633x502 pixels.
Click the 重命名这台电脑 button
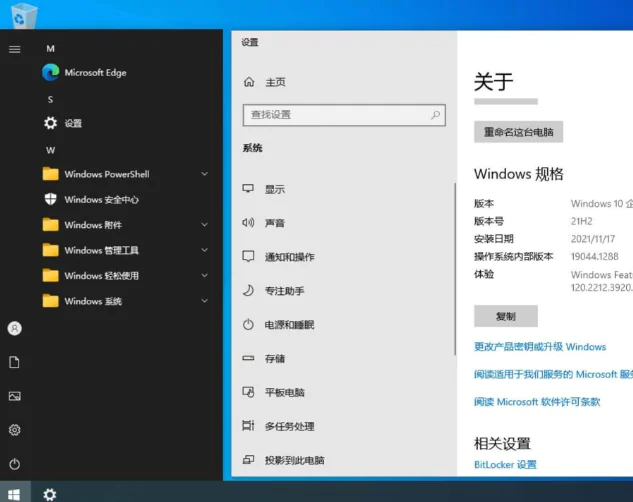[x=518, y=132]
